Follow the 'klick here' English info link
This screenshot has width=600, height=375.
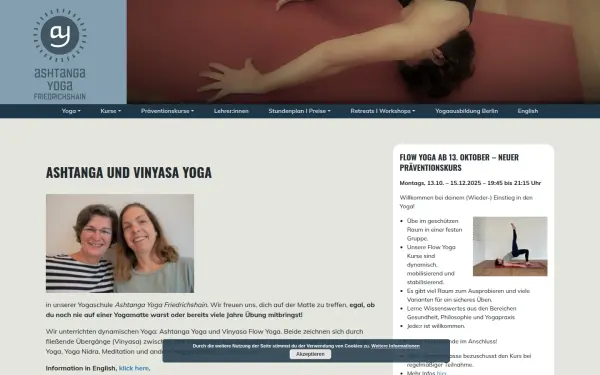134,368
